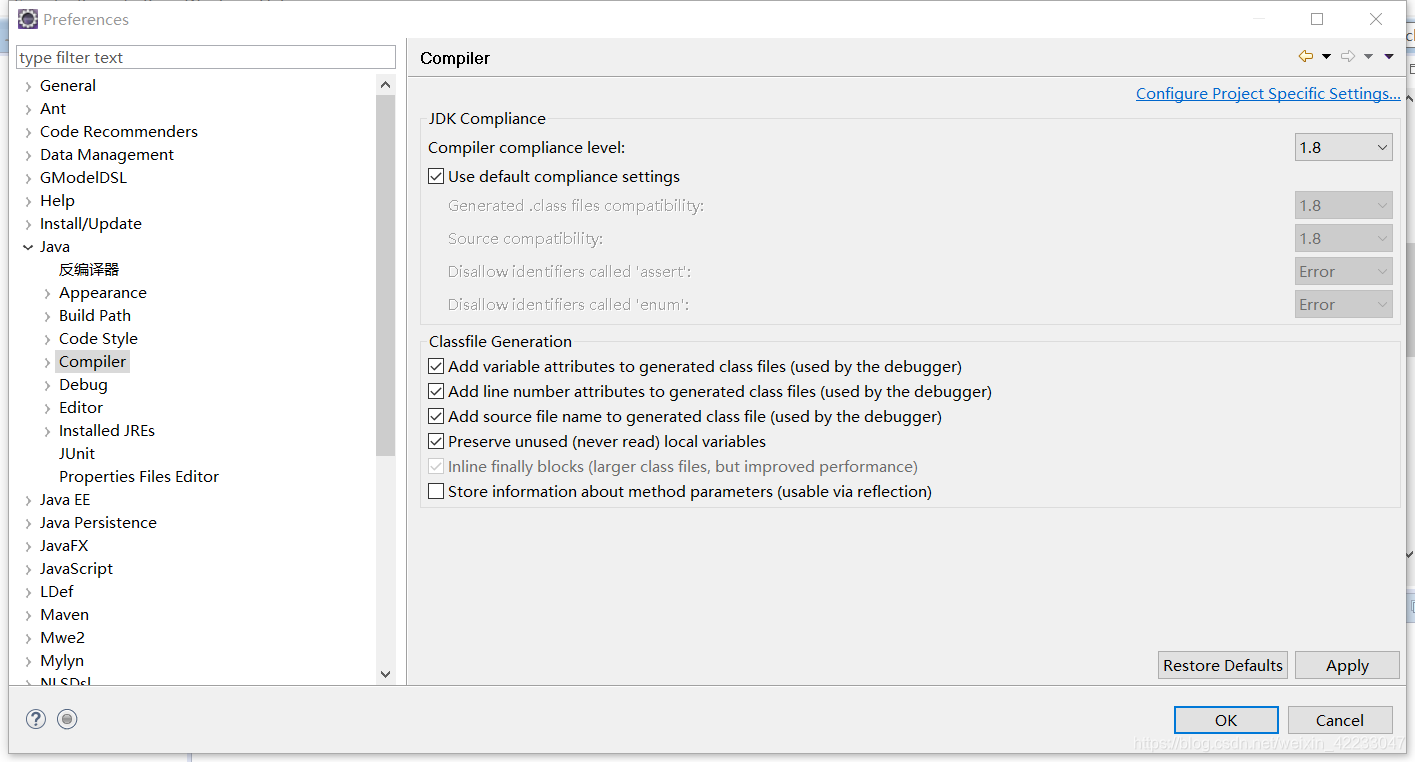Uncheck Use default compliance settings
Image resolution: width=1415 pixels, height=762 pixels.
[x=436, y=176]
